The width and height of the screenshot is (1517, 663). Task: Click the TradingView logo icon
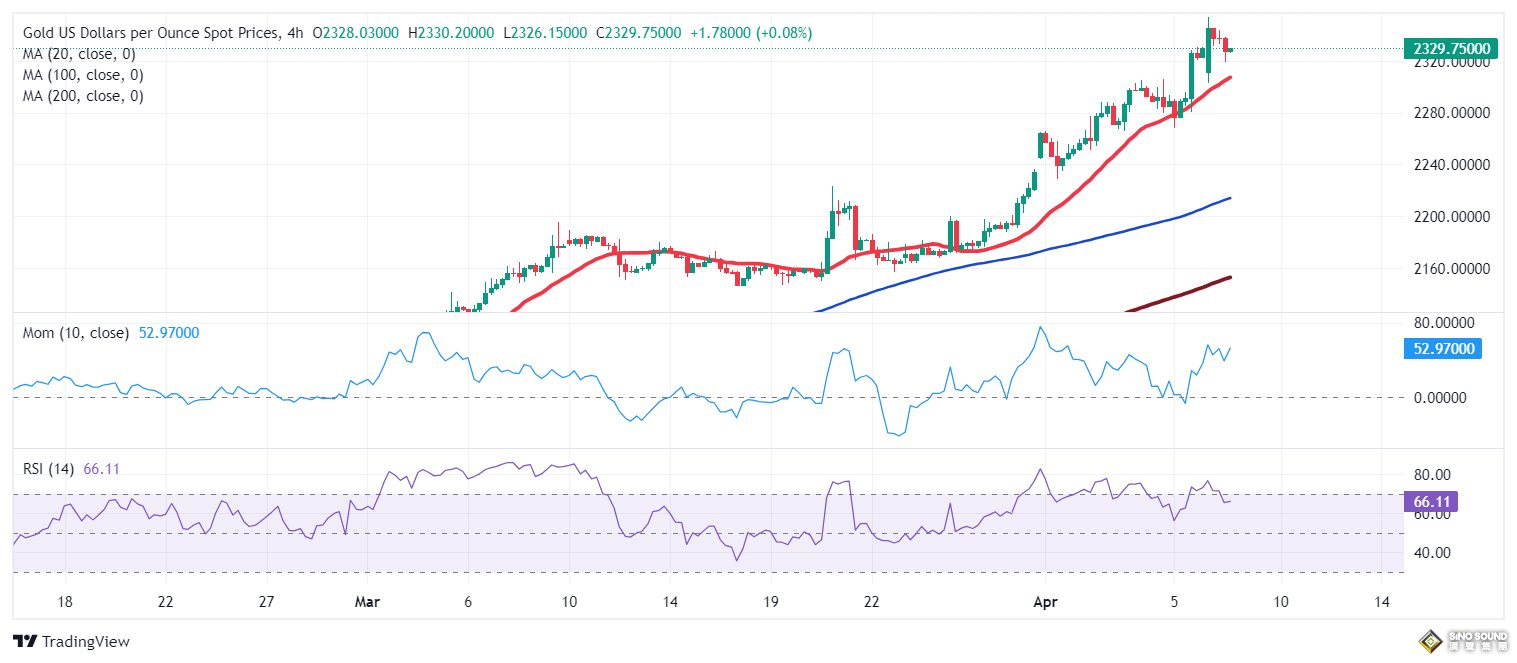pos(25,641)
